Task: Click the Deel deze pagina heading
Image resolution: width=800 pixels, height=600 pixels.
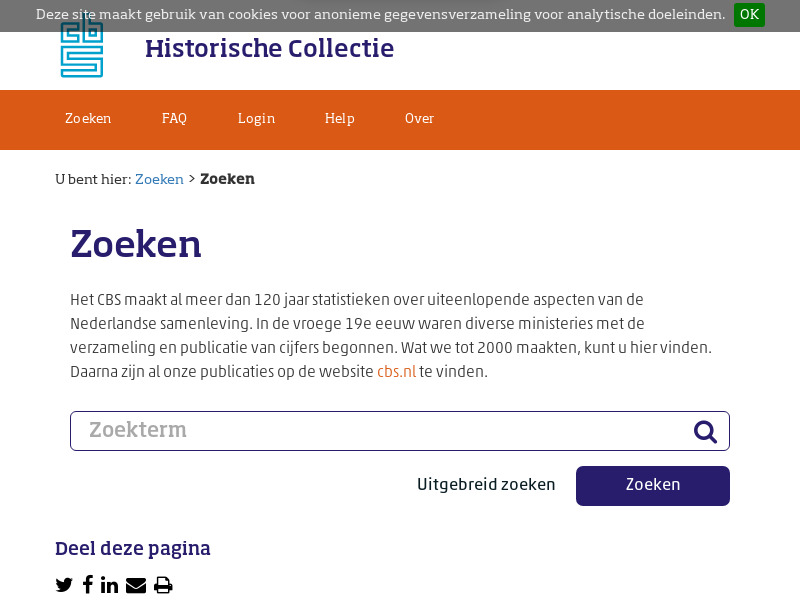Action: pos(133,549)
